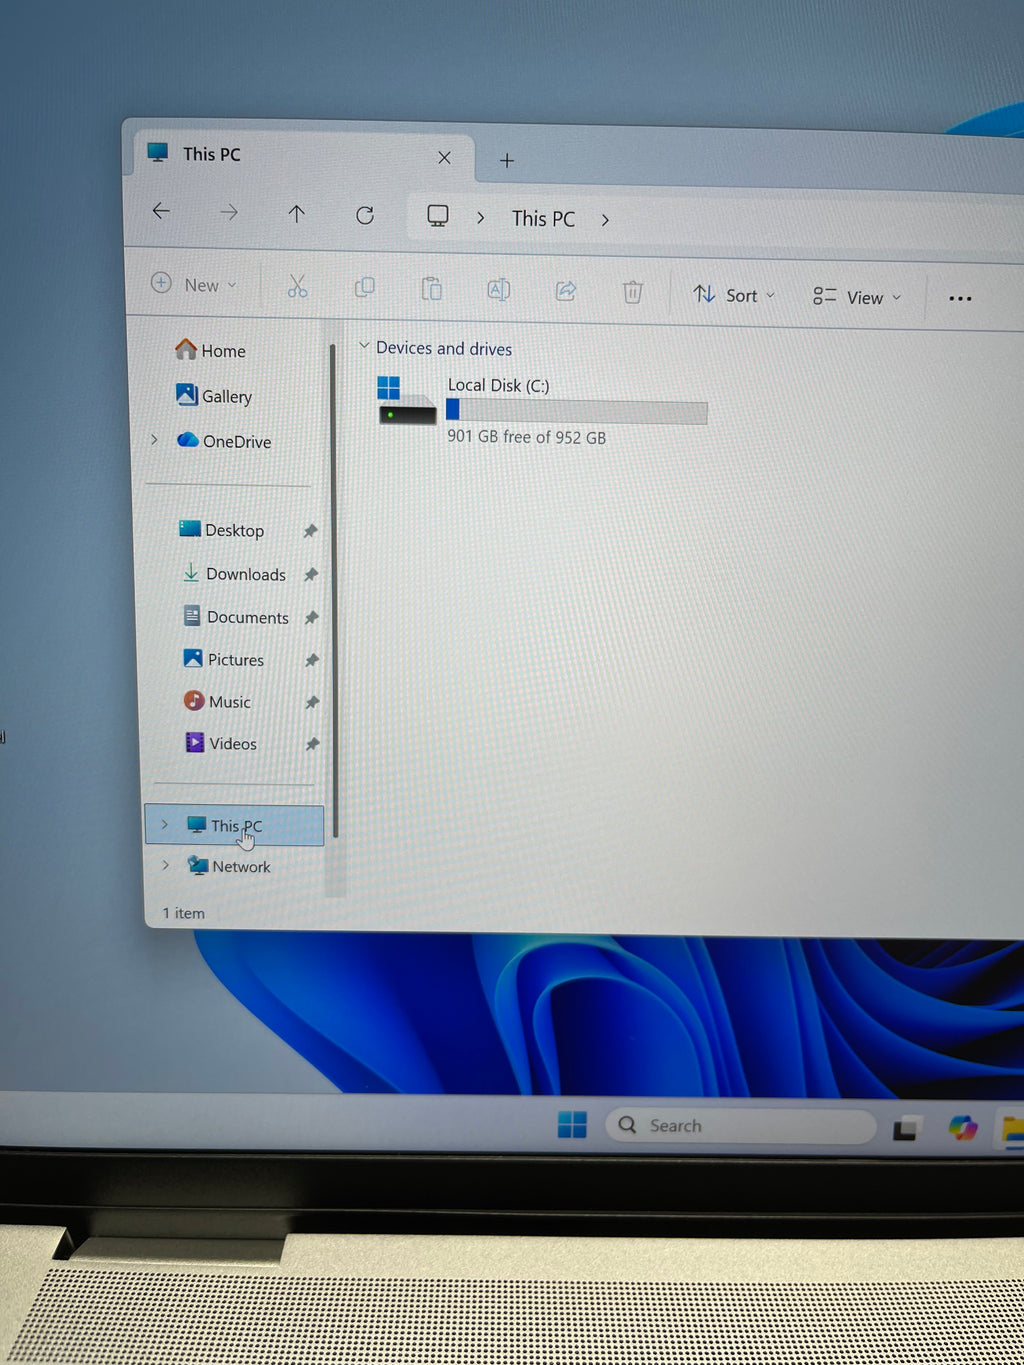Image resolution: width=1024 pixels, height=1365 pixels.
Task: Select Network in navigation pane
Action: [230, 866]
